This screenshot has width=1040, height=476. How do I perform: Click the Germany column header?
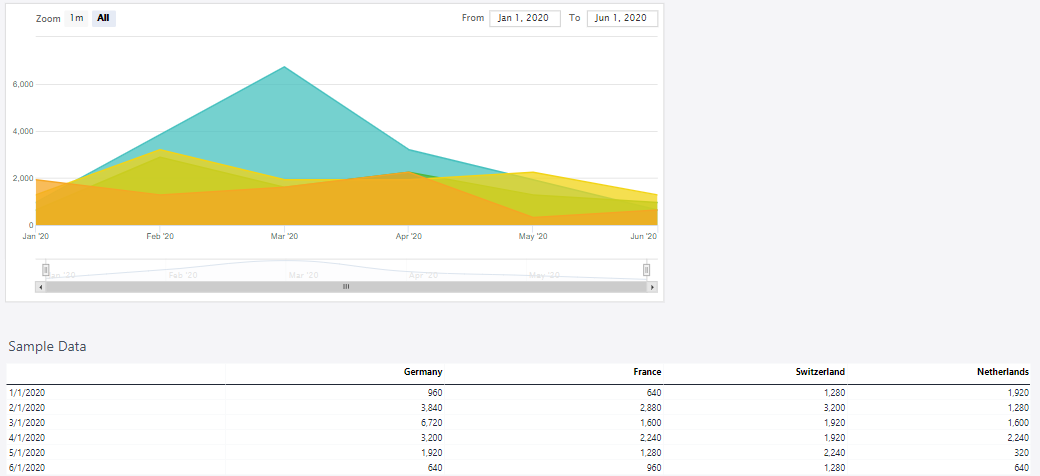422,372
